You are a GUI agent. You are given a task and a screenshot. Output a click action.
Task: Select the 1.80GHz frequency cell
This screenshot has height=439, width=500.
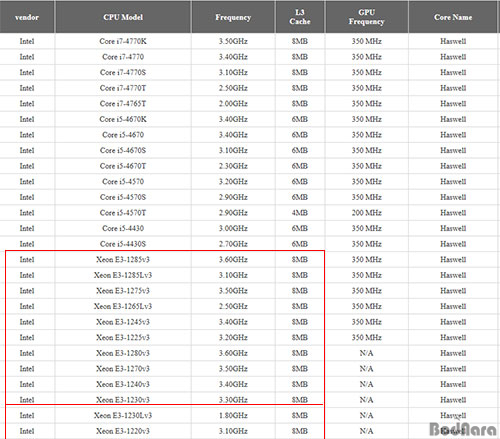[233, 416]
